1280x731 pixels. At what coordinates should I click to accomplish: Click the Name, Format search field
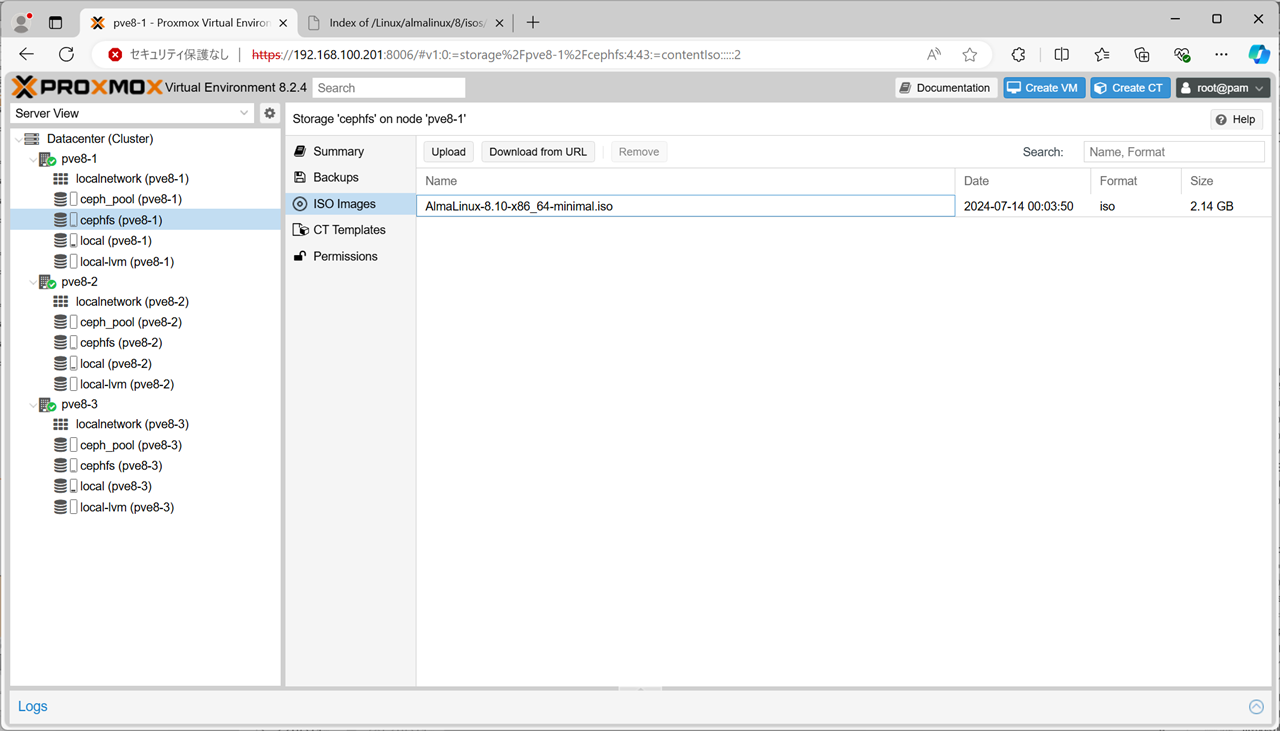(1173, 152)
